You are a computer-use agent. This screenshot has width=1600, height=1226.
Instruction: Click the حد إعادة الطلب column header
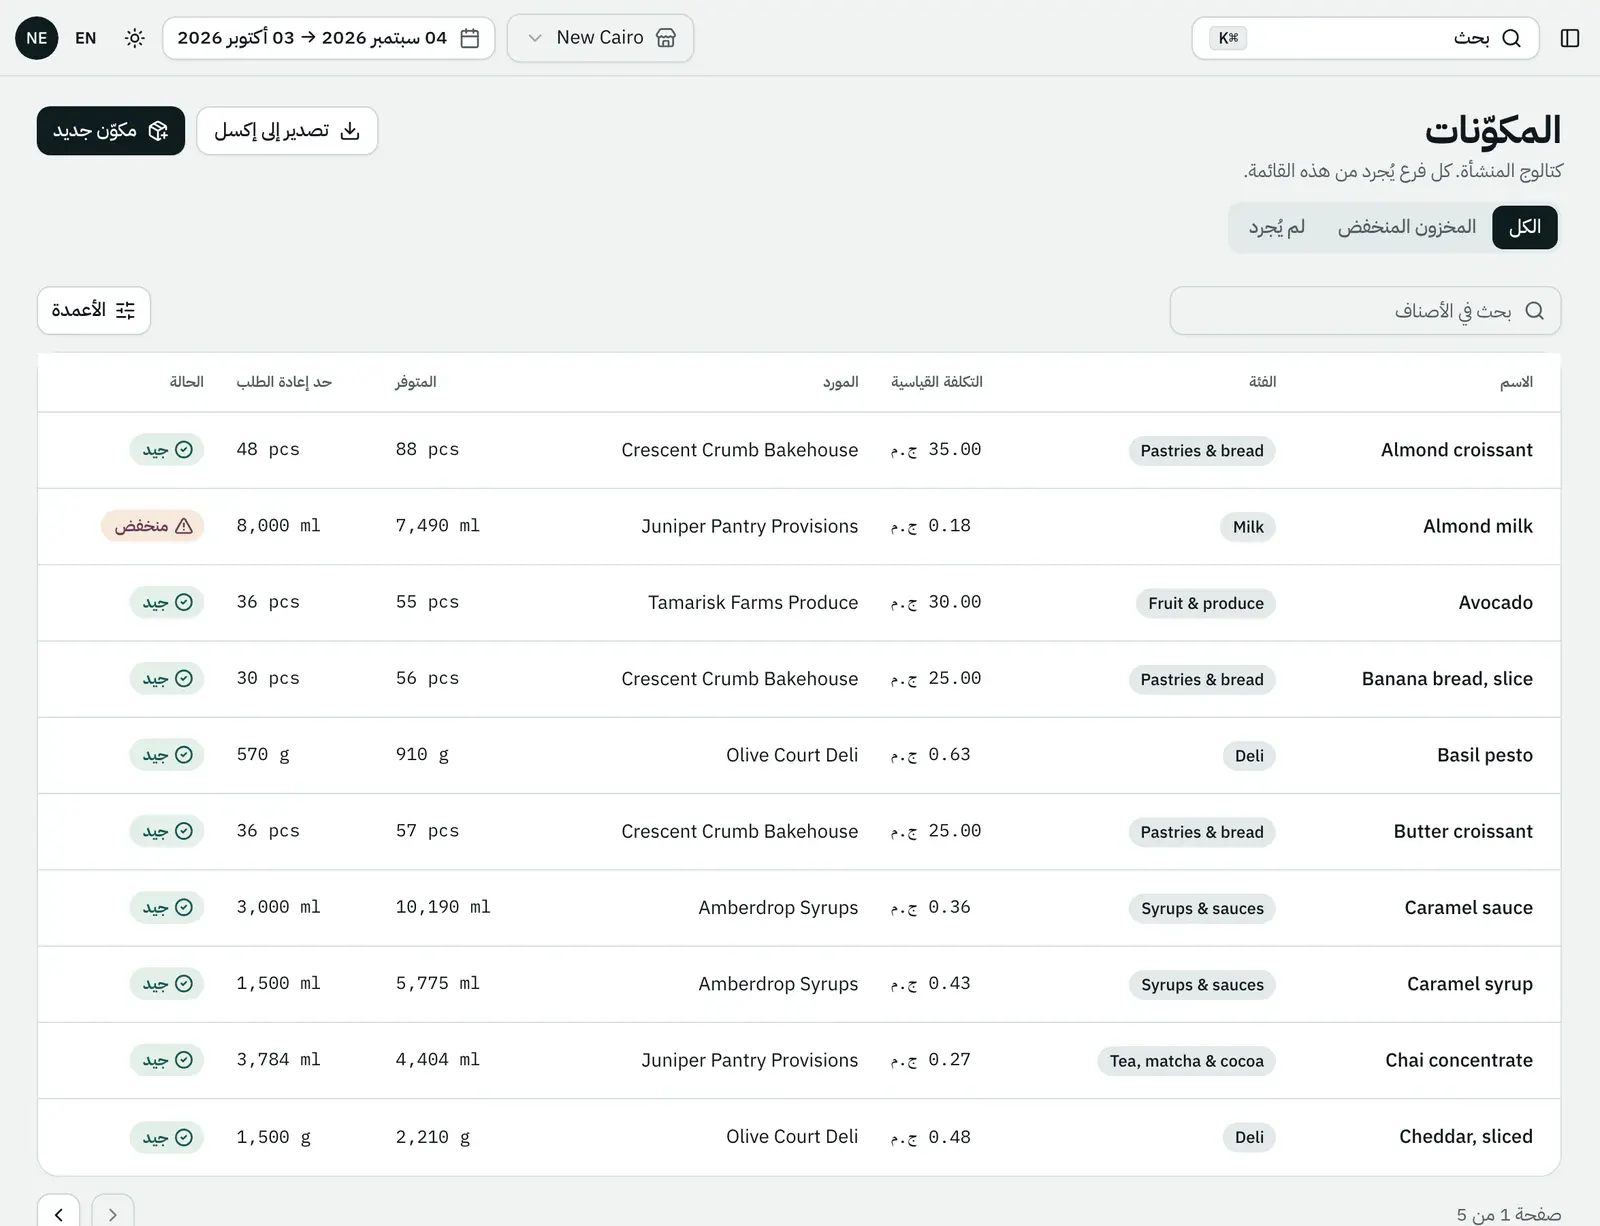284,382
